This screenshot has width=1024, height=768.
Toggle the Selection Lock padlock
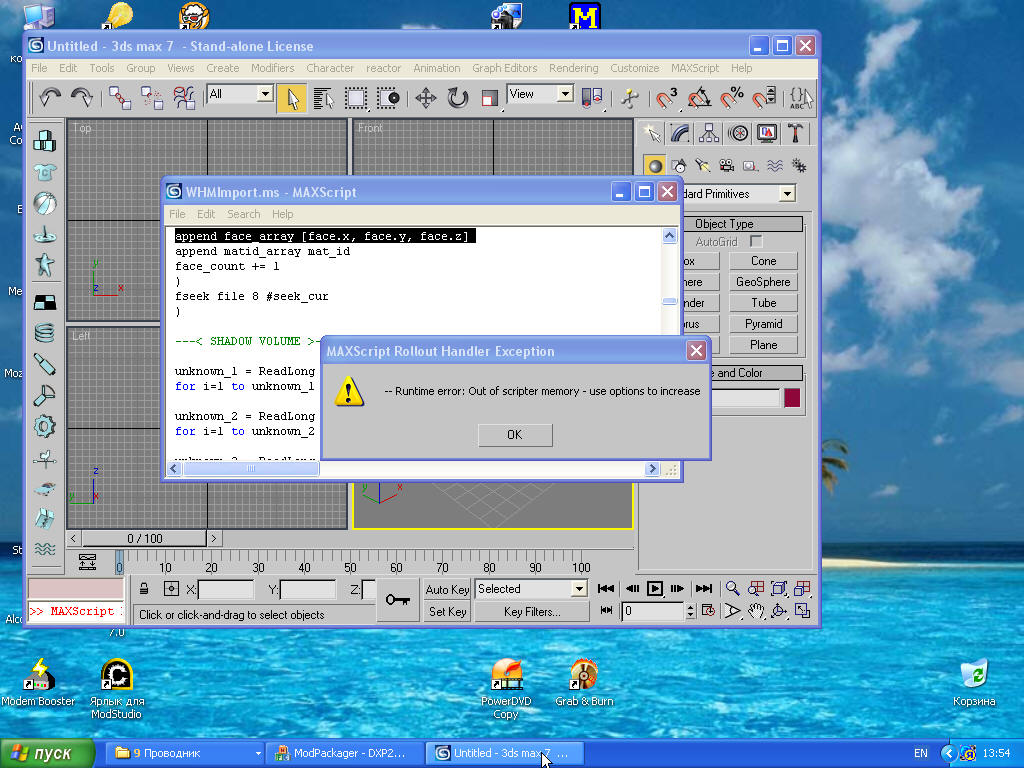144,589
